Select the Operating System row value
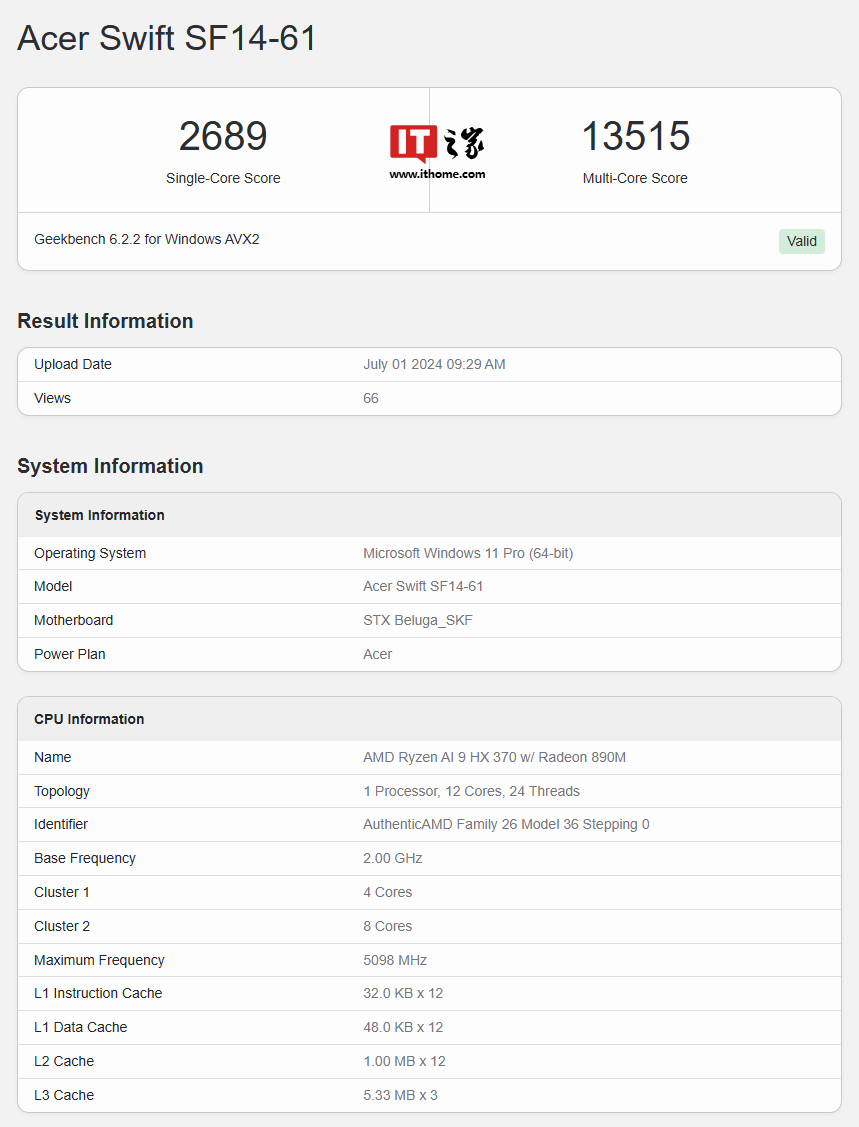859x1127 pixels. pyautogui.click(x=467, y=553)
